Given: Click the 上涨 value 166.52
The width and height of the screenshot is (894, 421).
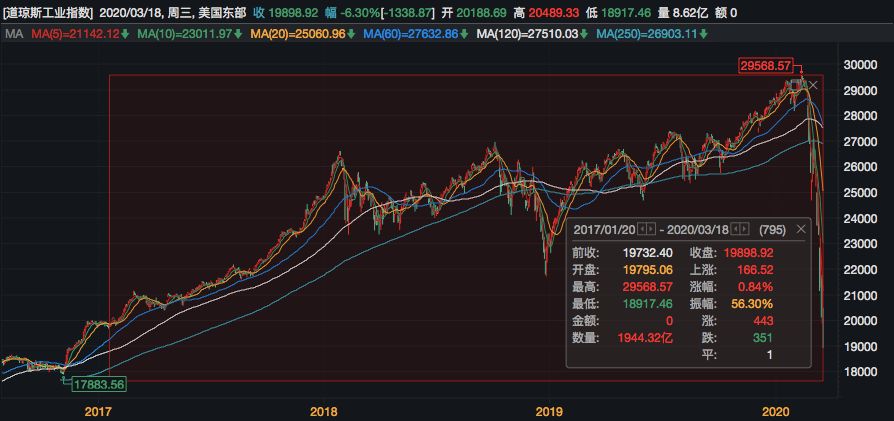Looking at the screenshot, I should click(x=754, y=270).
